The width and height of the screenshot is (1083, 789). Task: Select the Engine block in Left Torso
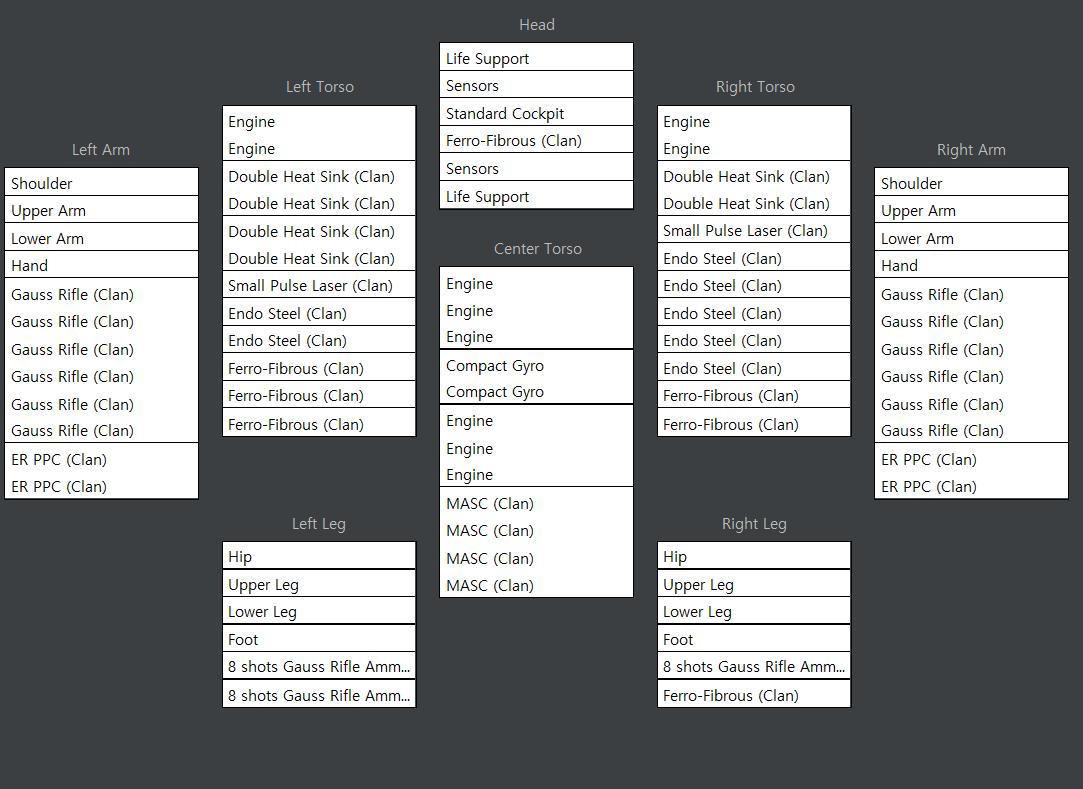pyautogui.click(x=319, y=135)
